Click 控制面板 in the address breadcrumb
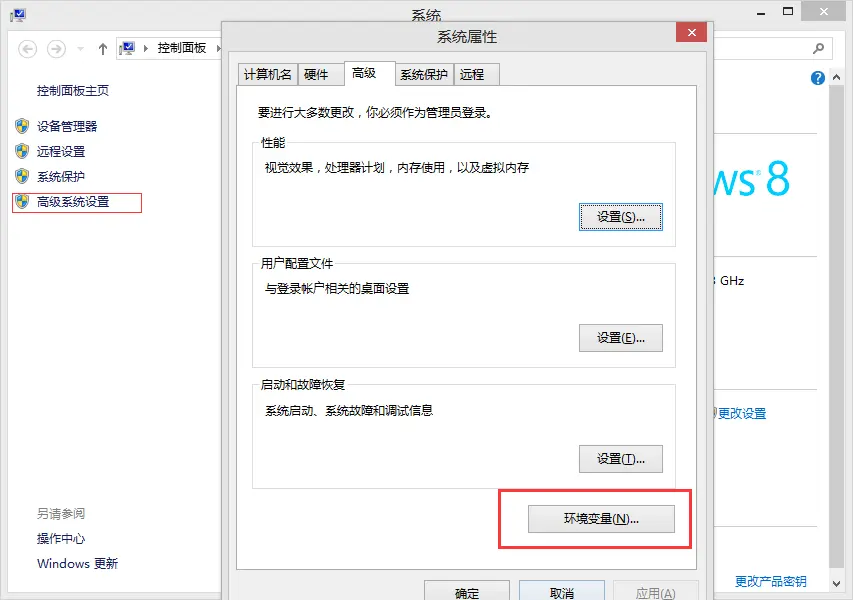Screen dimensions: 853x600 point(182,48)
